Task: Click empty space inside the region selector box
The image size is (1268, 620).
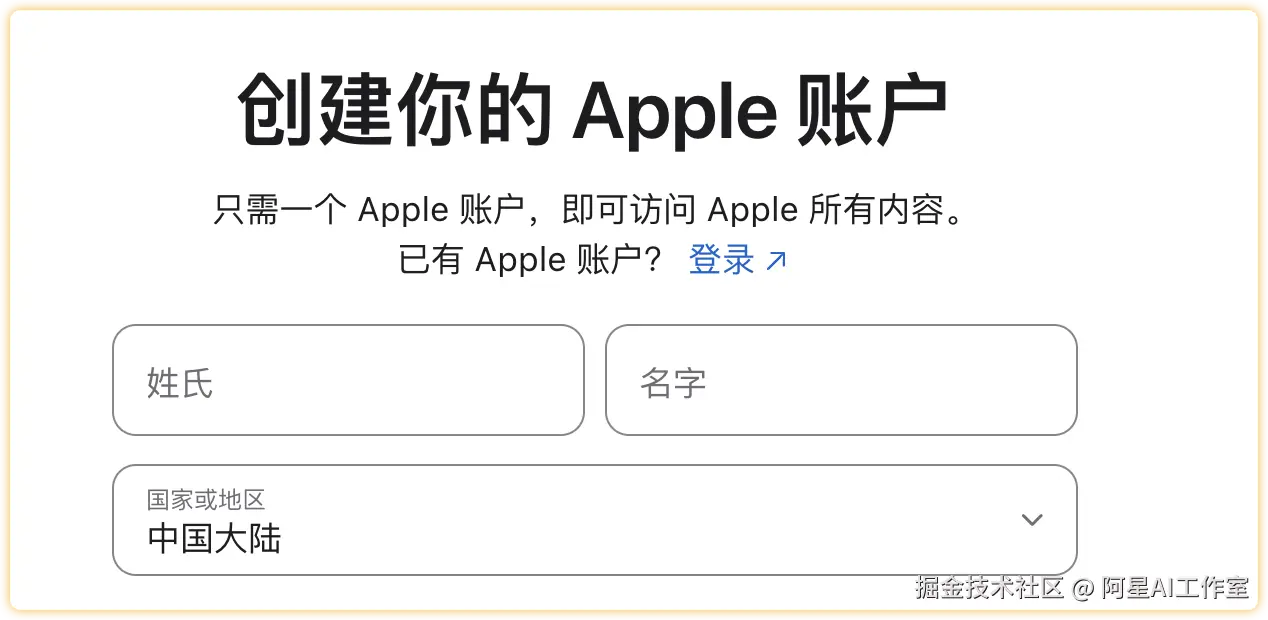Action: [650, 520]
